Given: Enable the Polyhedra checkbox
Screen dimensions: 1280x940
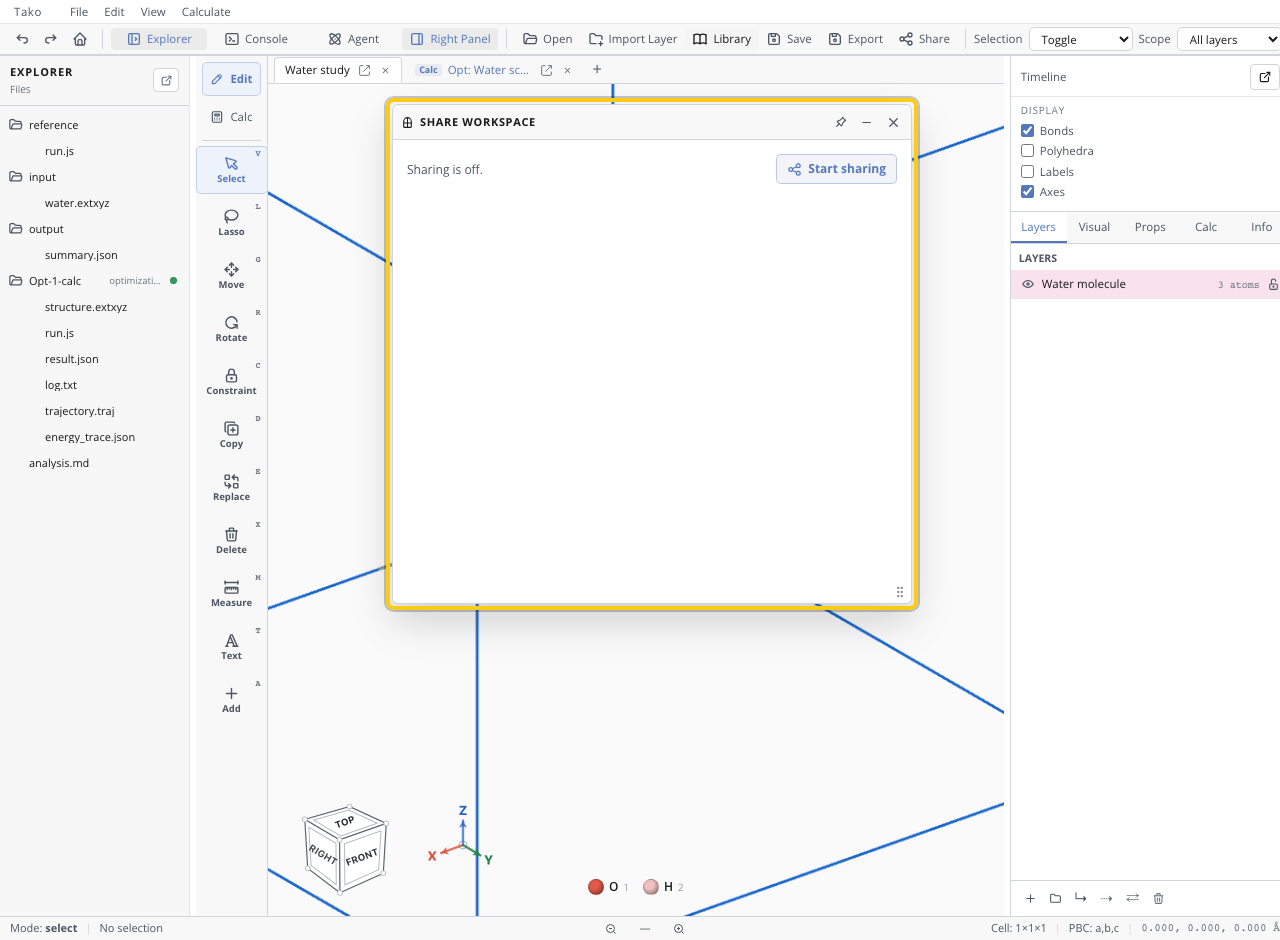Looking at the screenshot, I should pos(1027,151).
